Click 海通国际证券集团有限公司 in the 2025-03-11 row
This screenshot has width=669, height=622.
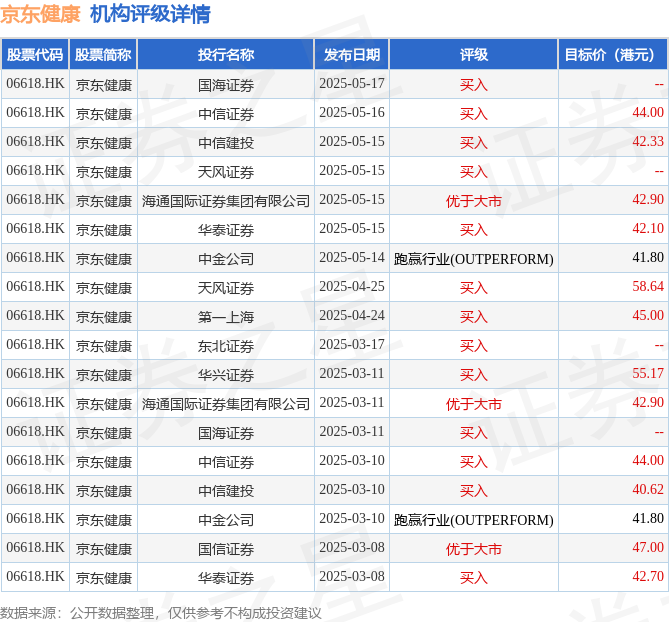[226, 404]
